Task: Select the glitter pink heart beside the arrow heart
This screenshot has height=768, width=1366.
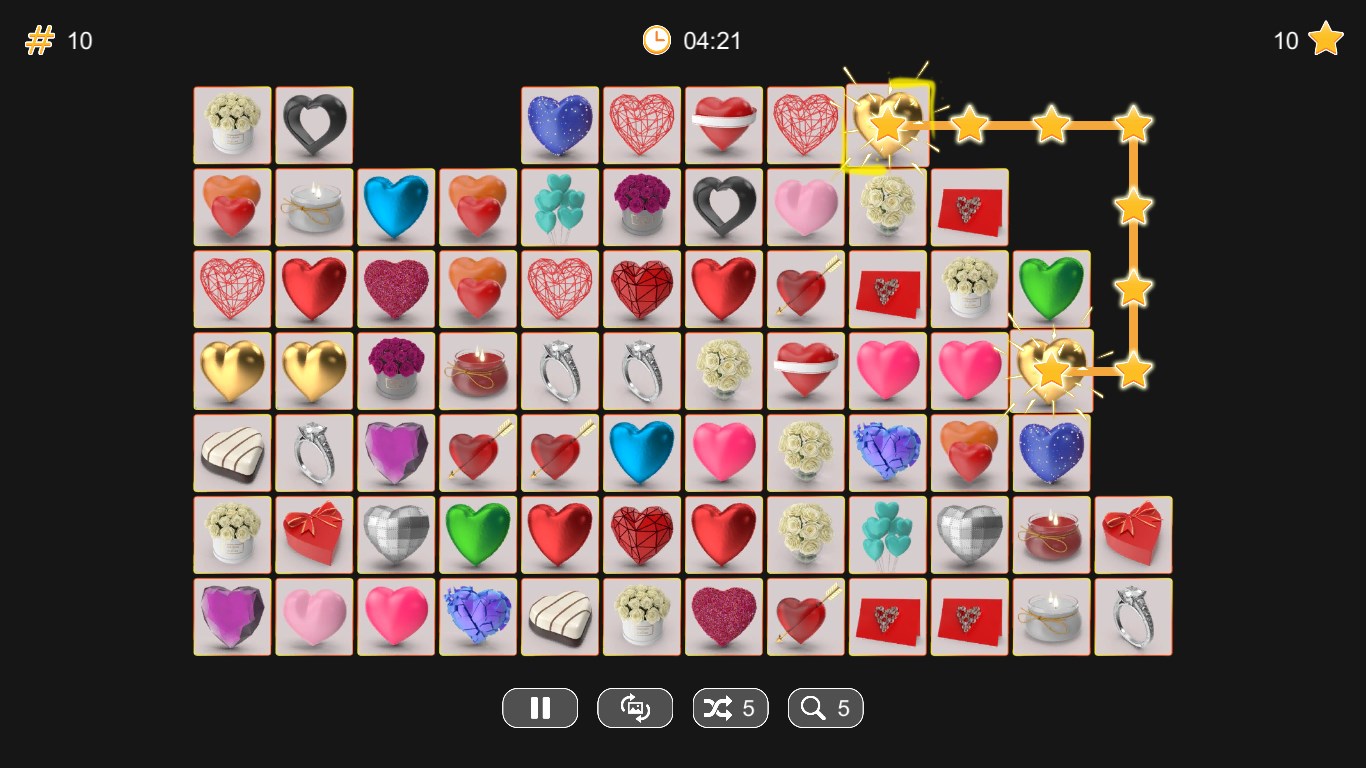Action: click(x=724, y=617)
